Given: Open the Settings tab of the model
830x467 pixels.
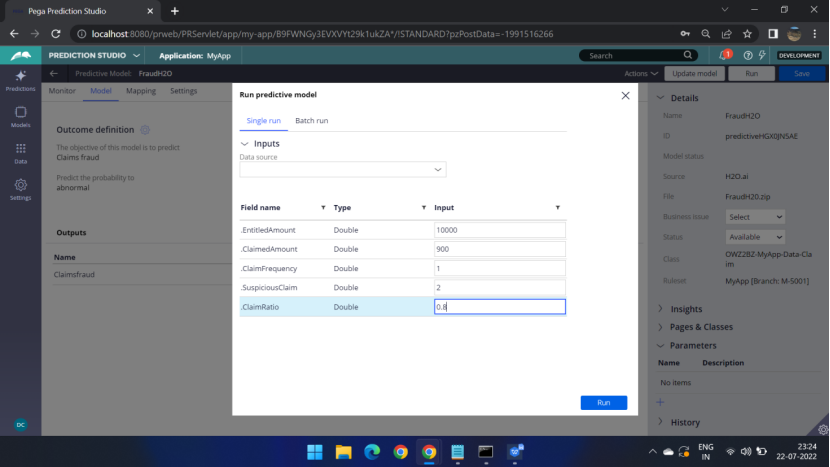Looking at the screenshot, I should (x=184, y=91).
